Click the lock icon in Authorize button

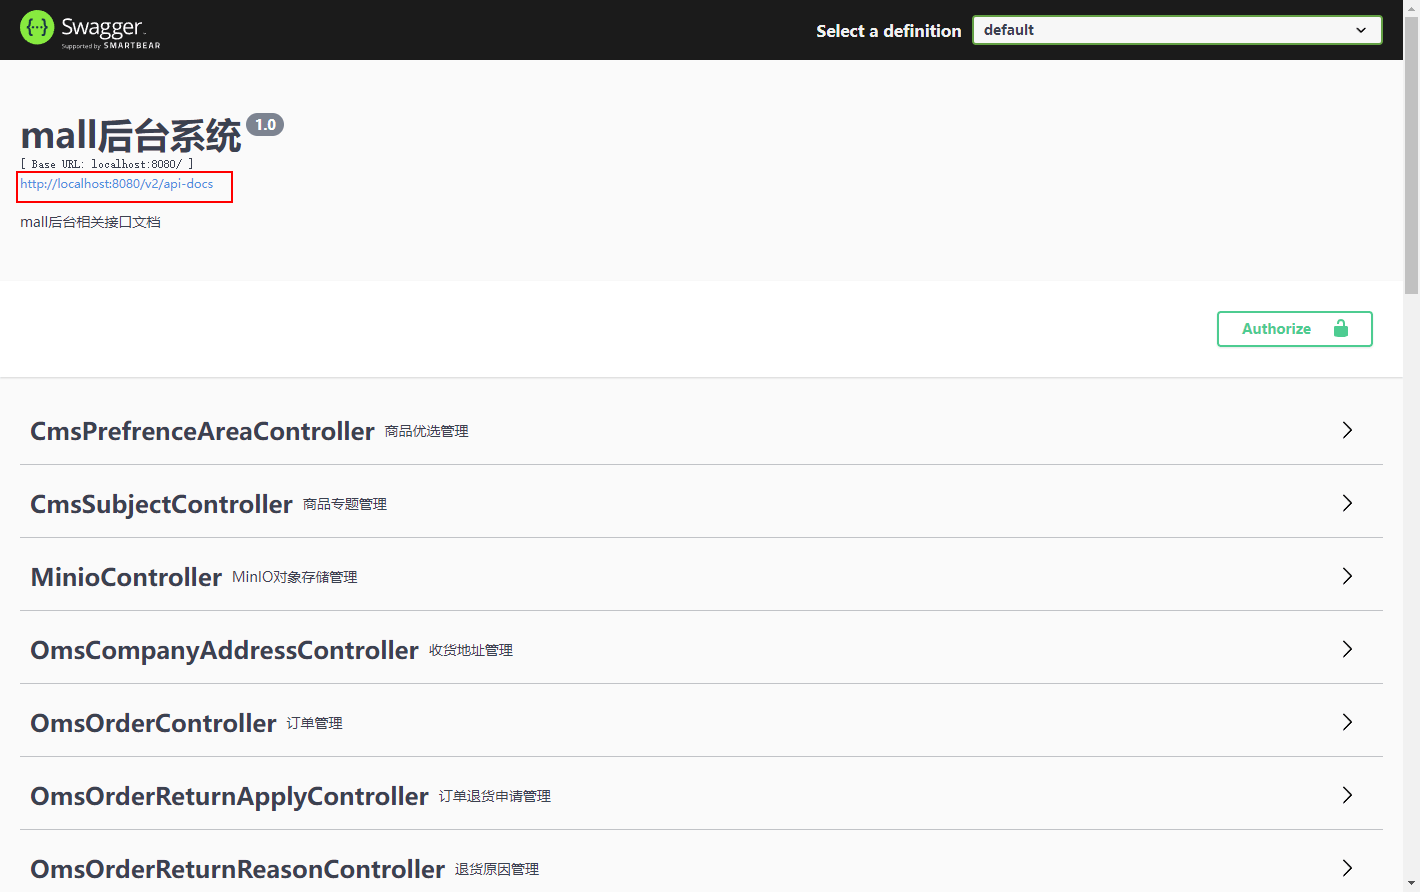pyautogui.click(x=1340, y=329)
